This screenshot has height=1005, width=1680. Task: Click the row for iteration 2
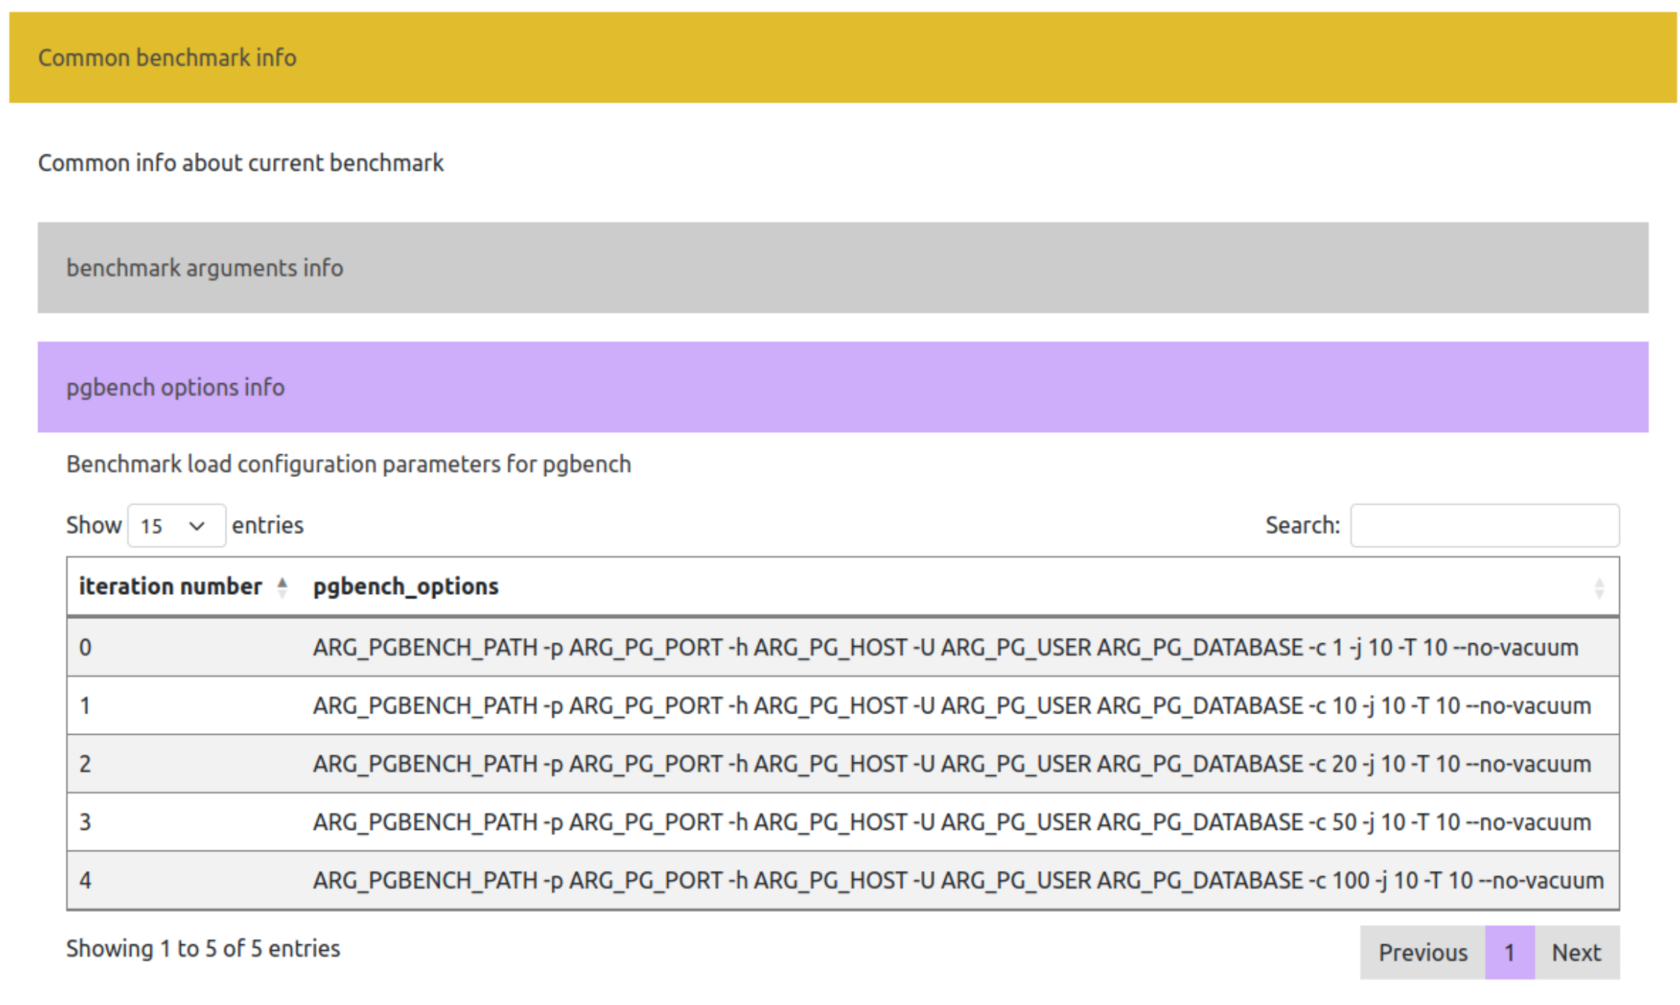pyautogui.click(x=842, y=764)
